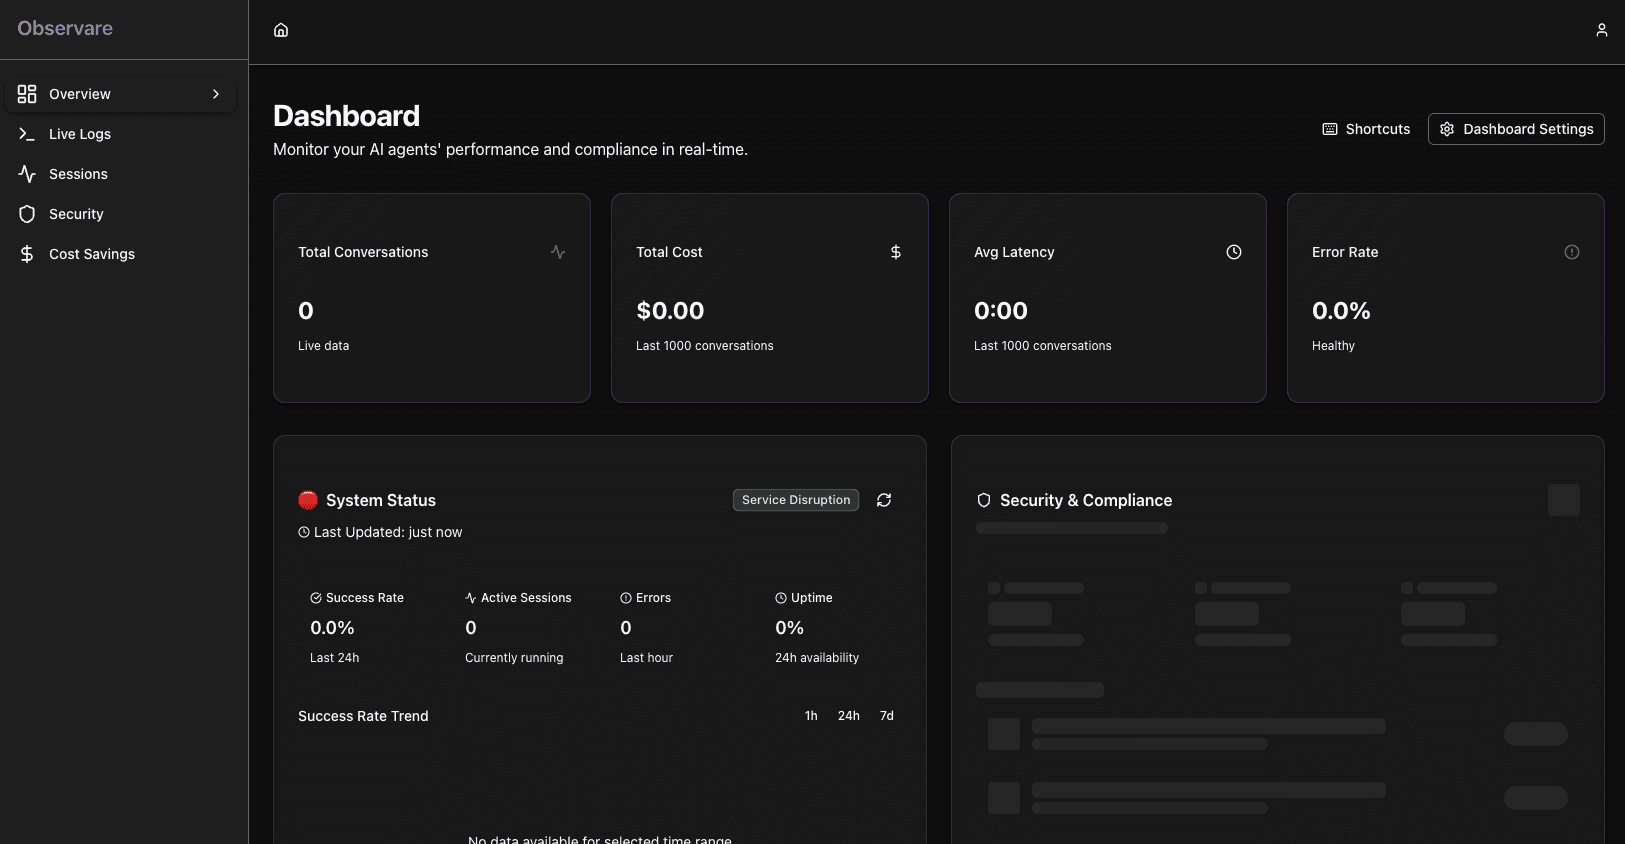The image size is (1625, 844).
Task: Click the Cost Savings dollar icon
Action: click(27, 254)
